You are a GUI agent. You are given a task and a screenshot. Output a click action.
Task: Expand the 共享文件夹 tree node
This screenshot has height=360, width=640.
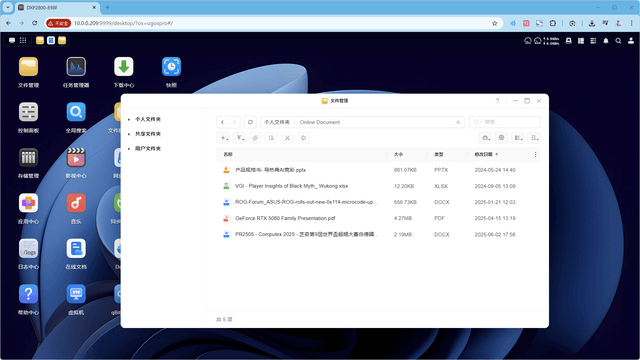129,134
